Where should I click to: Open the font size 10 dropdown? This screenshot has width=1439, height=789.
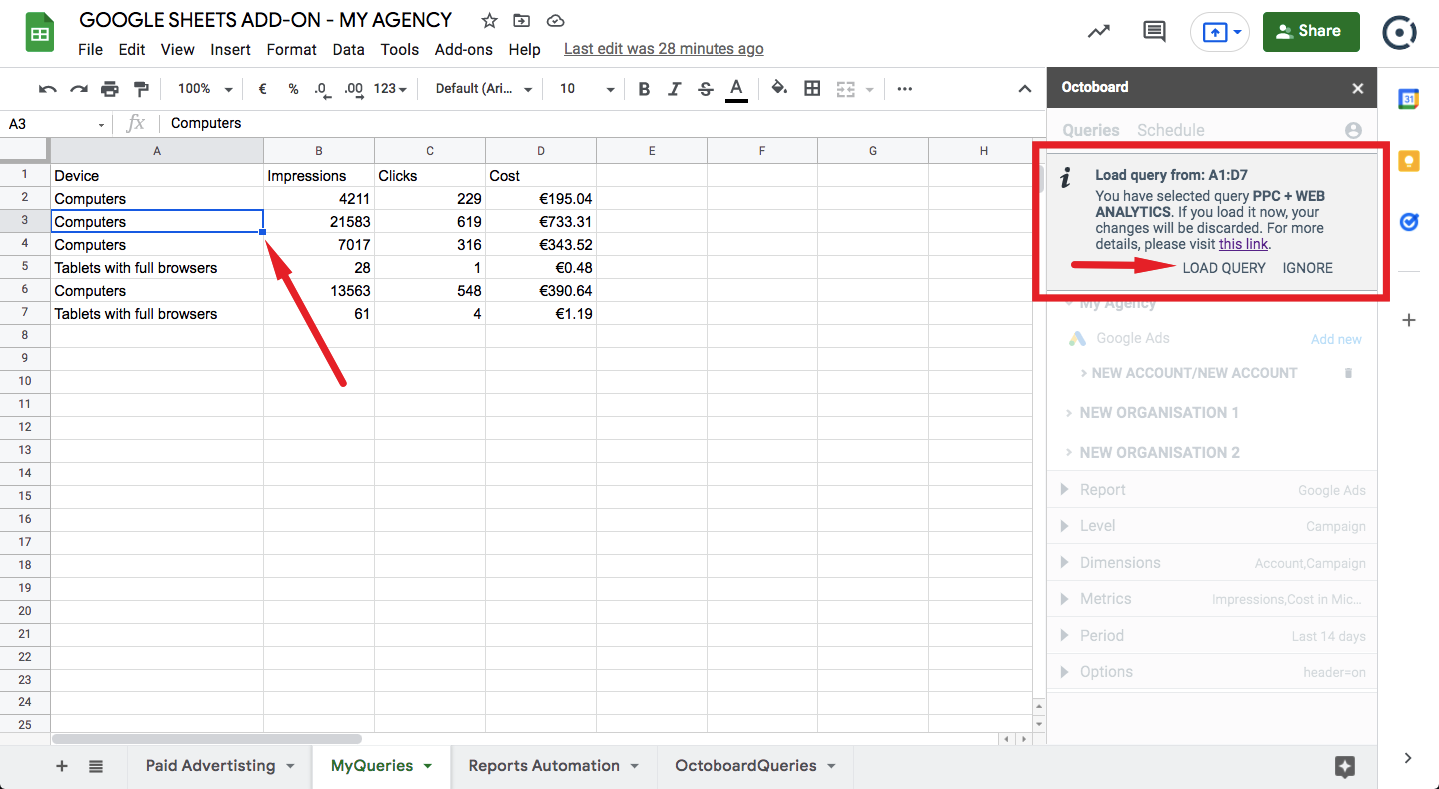point(586,89)
